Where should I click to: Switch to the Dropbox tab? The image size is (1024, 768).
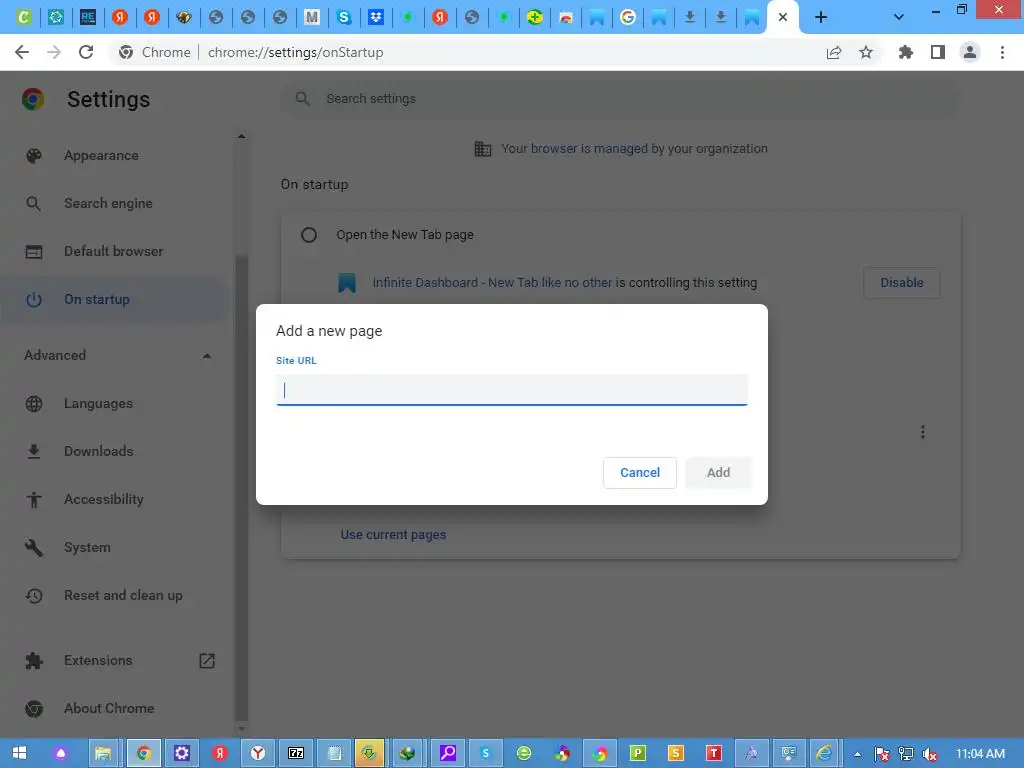point(376,18)
